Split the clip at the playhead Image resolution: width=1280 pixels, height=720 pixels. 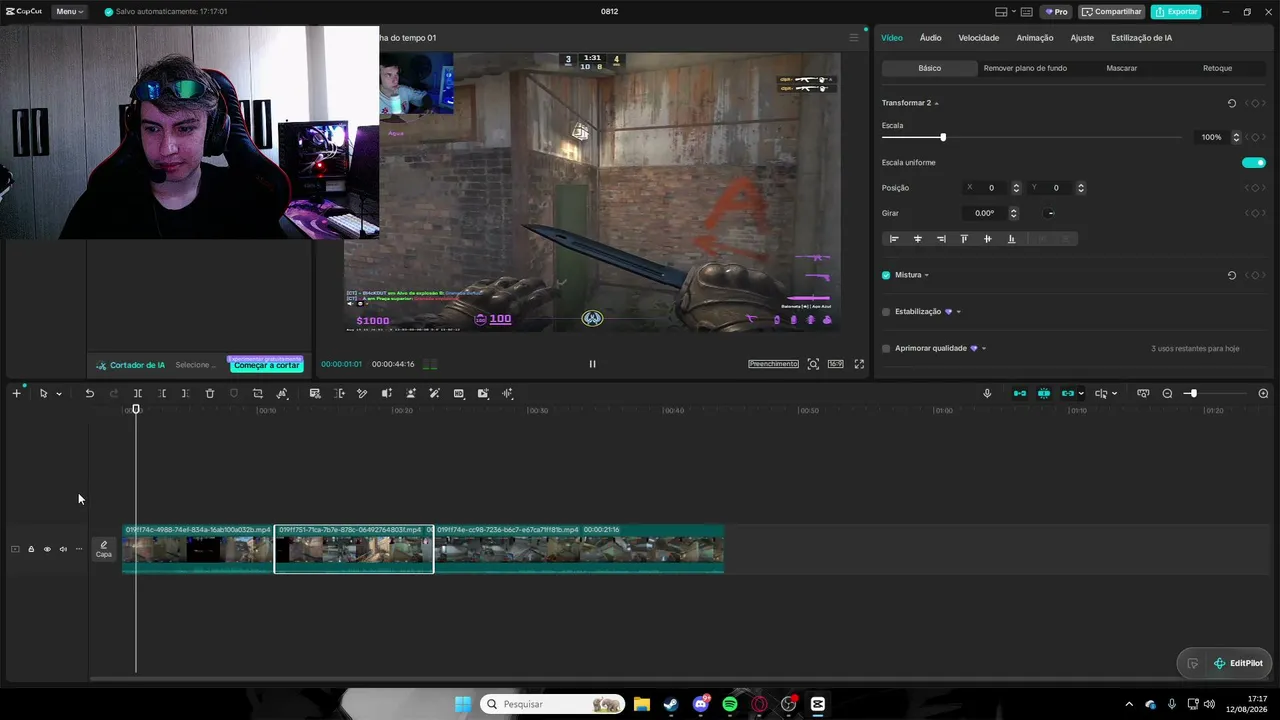(x=138, y=394)
